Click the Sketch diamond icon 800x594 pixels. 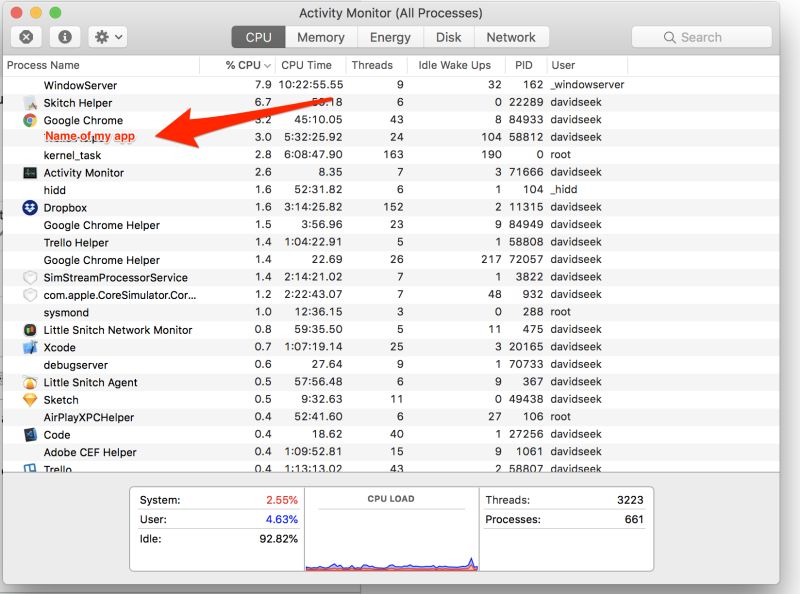pos(30,400)
